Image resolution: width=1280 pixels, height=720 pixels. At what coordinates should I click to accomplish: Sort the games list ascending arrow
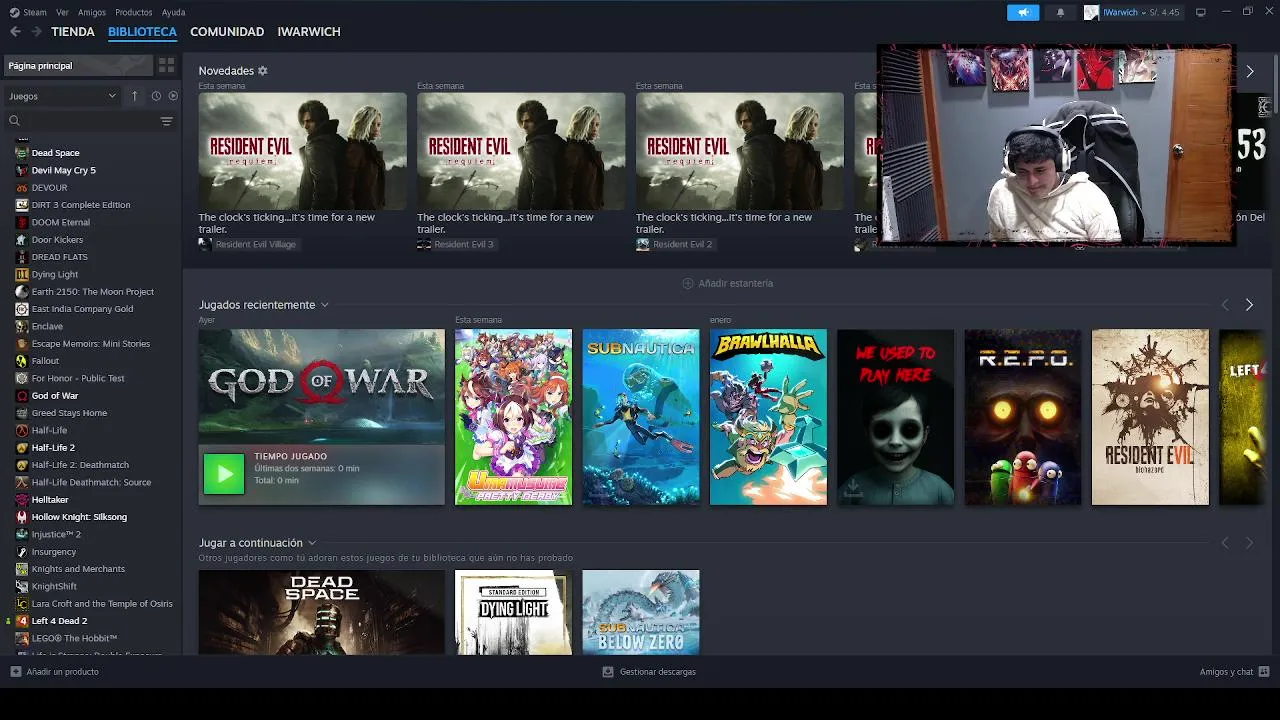[134, 96]
